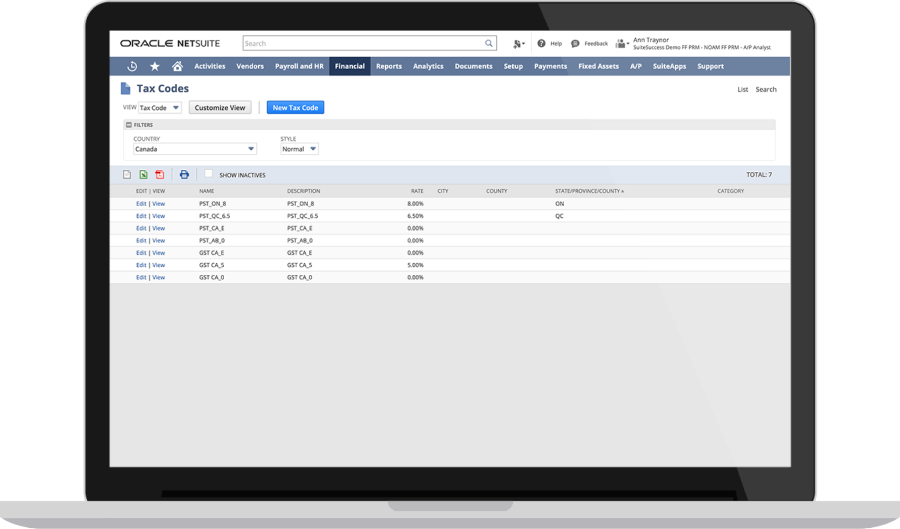Screen dimensions: 900x529
Task: Open the Activities menu
Action: coord(210,66)
